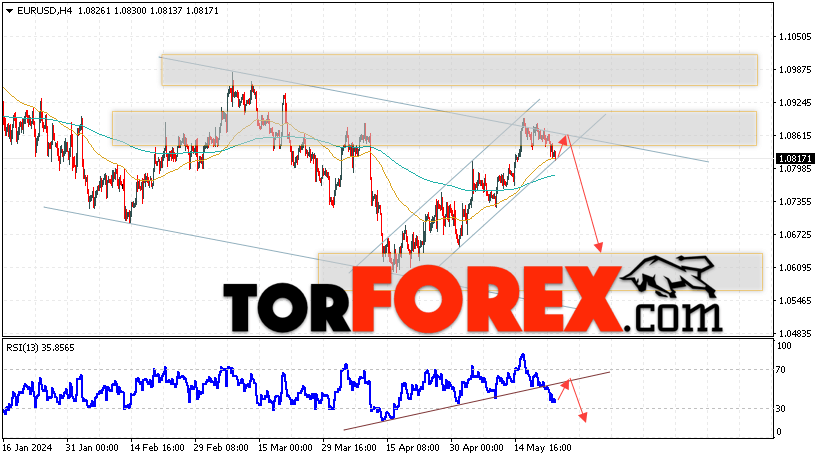Click the 1.10505 price axis label
The height and width of the screenshot is (459, 819).
(x=795, y=37)
